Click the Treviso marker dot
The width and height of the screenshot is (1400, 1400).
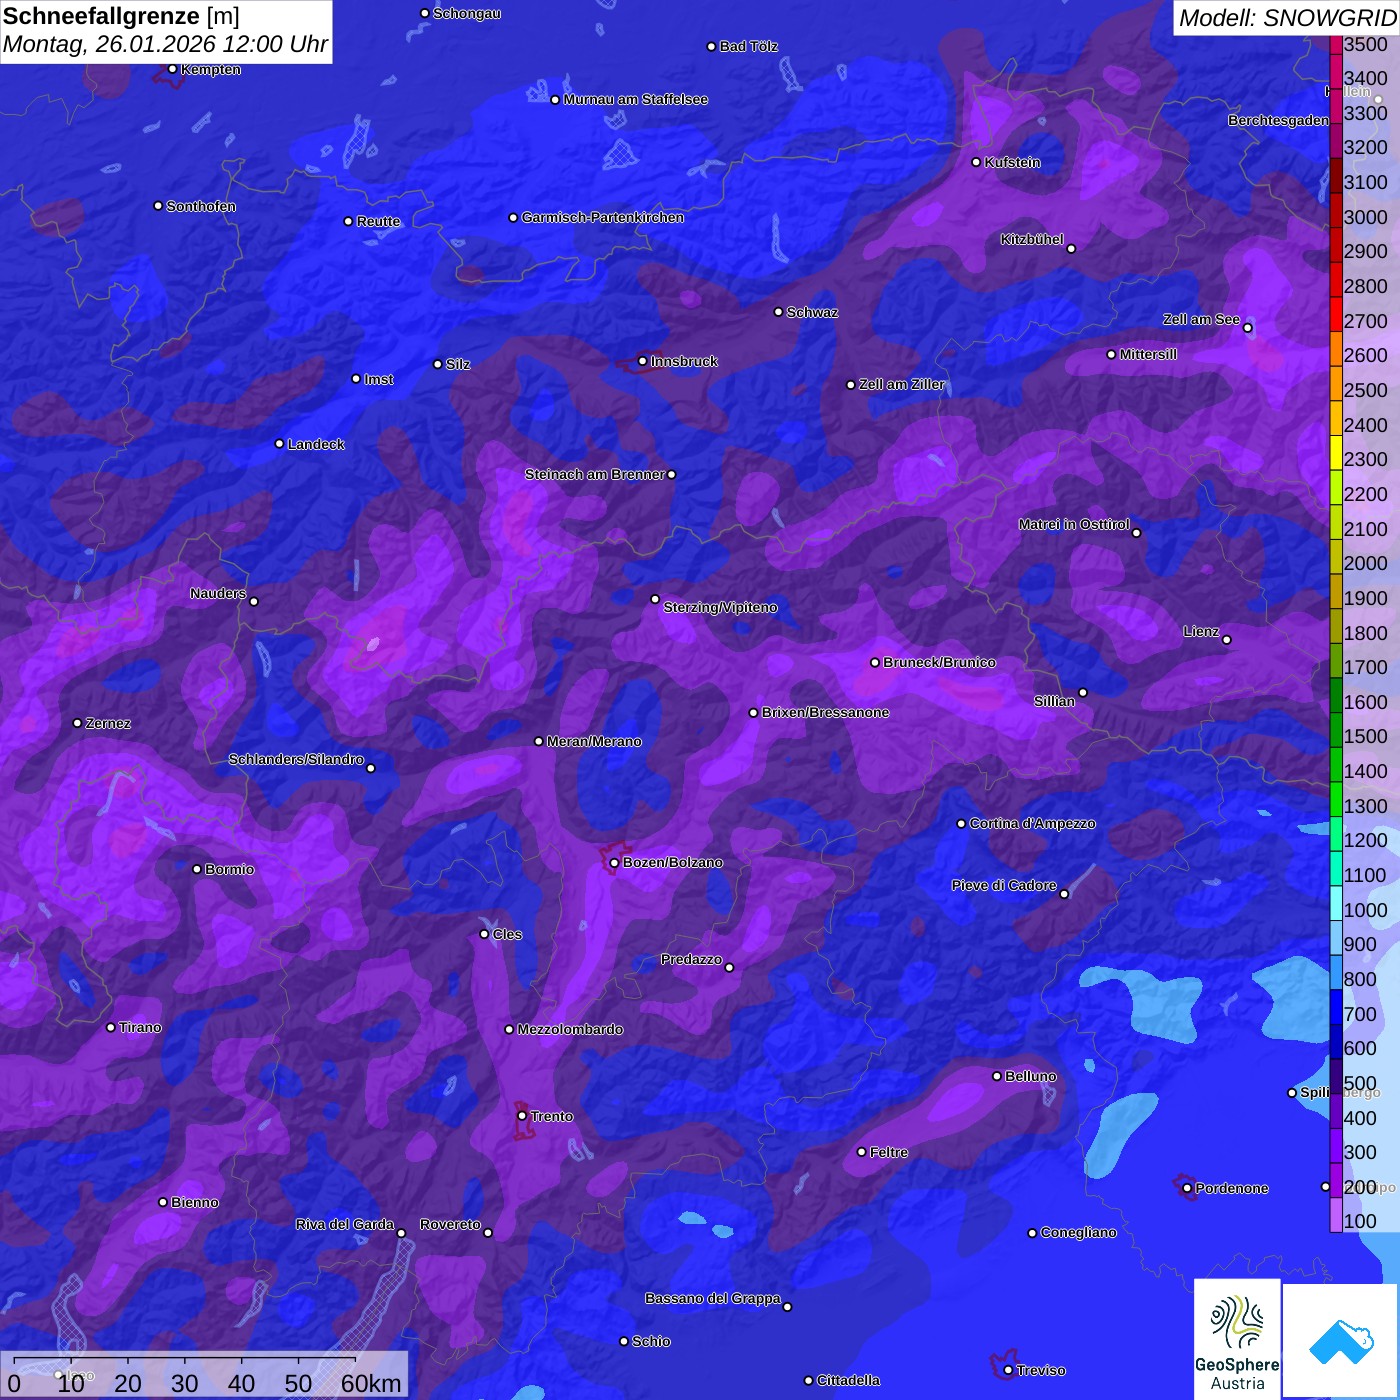1008,1370
